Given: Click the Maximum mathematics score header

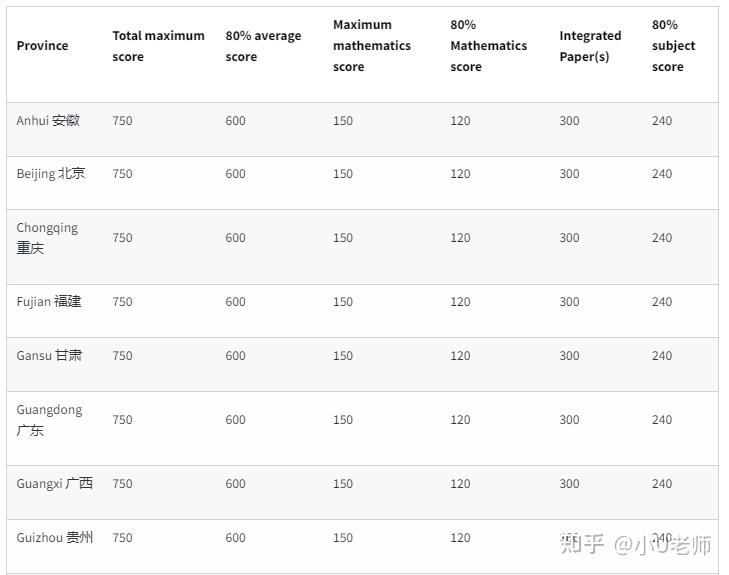Looking at the screenshot, I should pyautogui.click(x=371, y=46).
